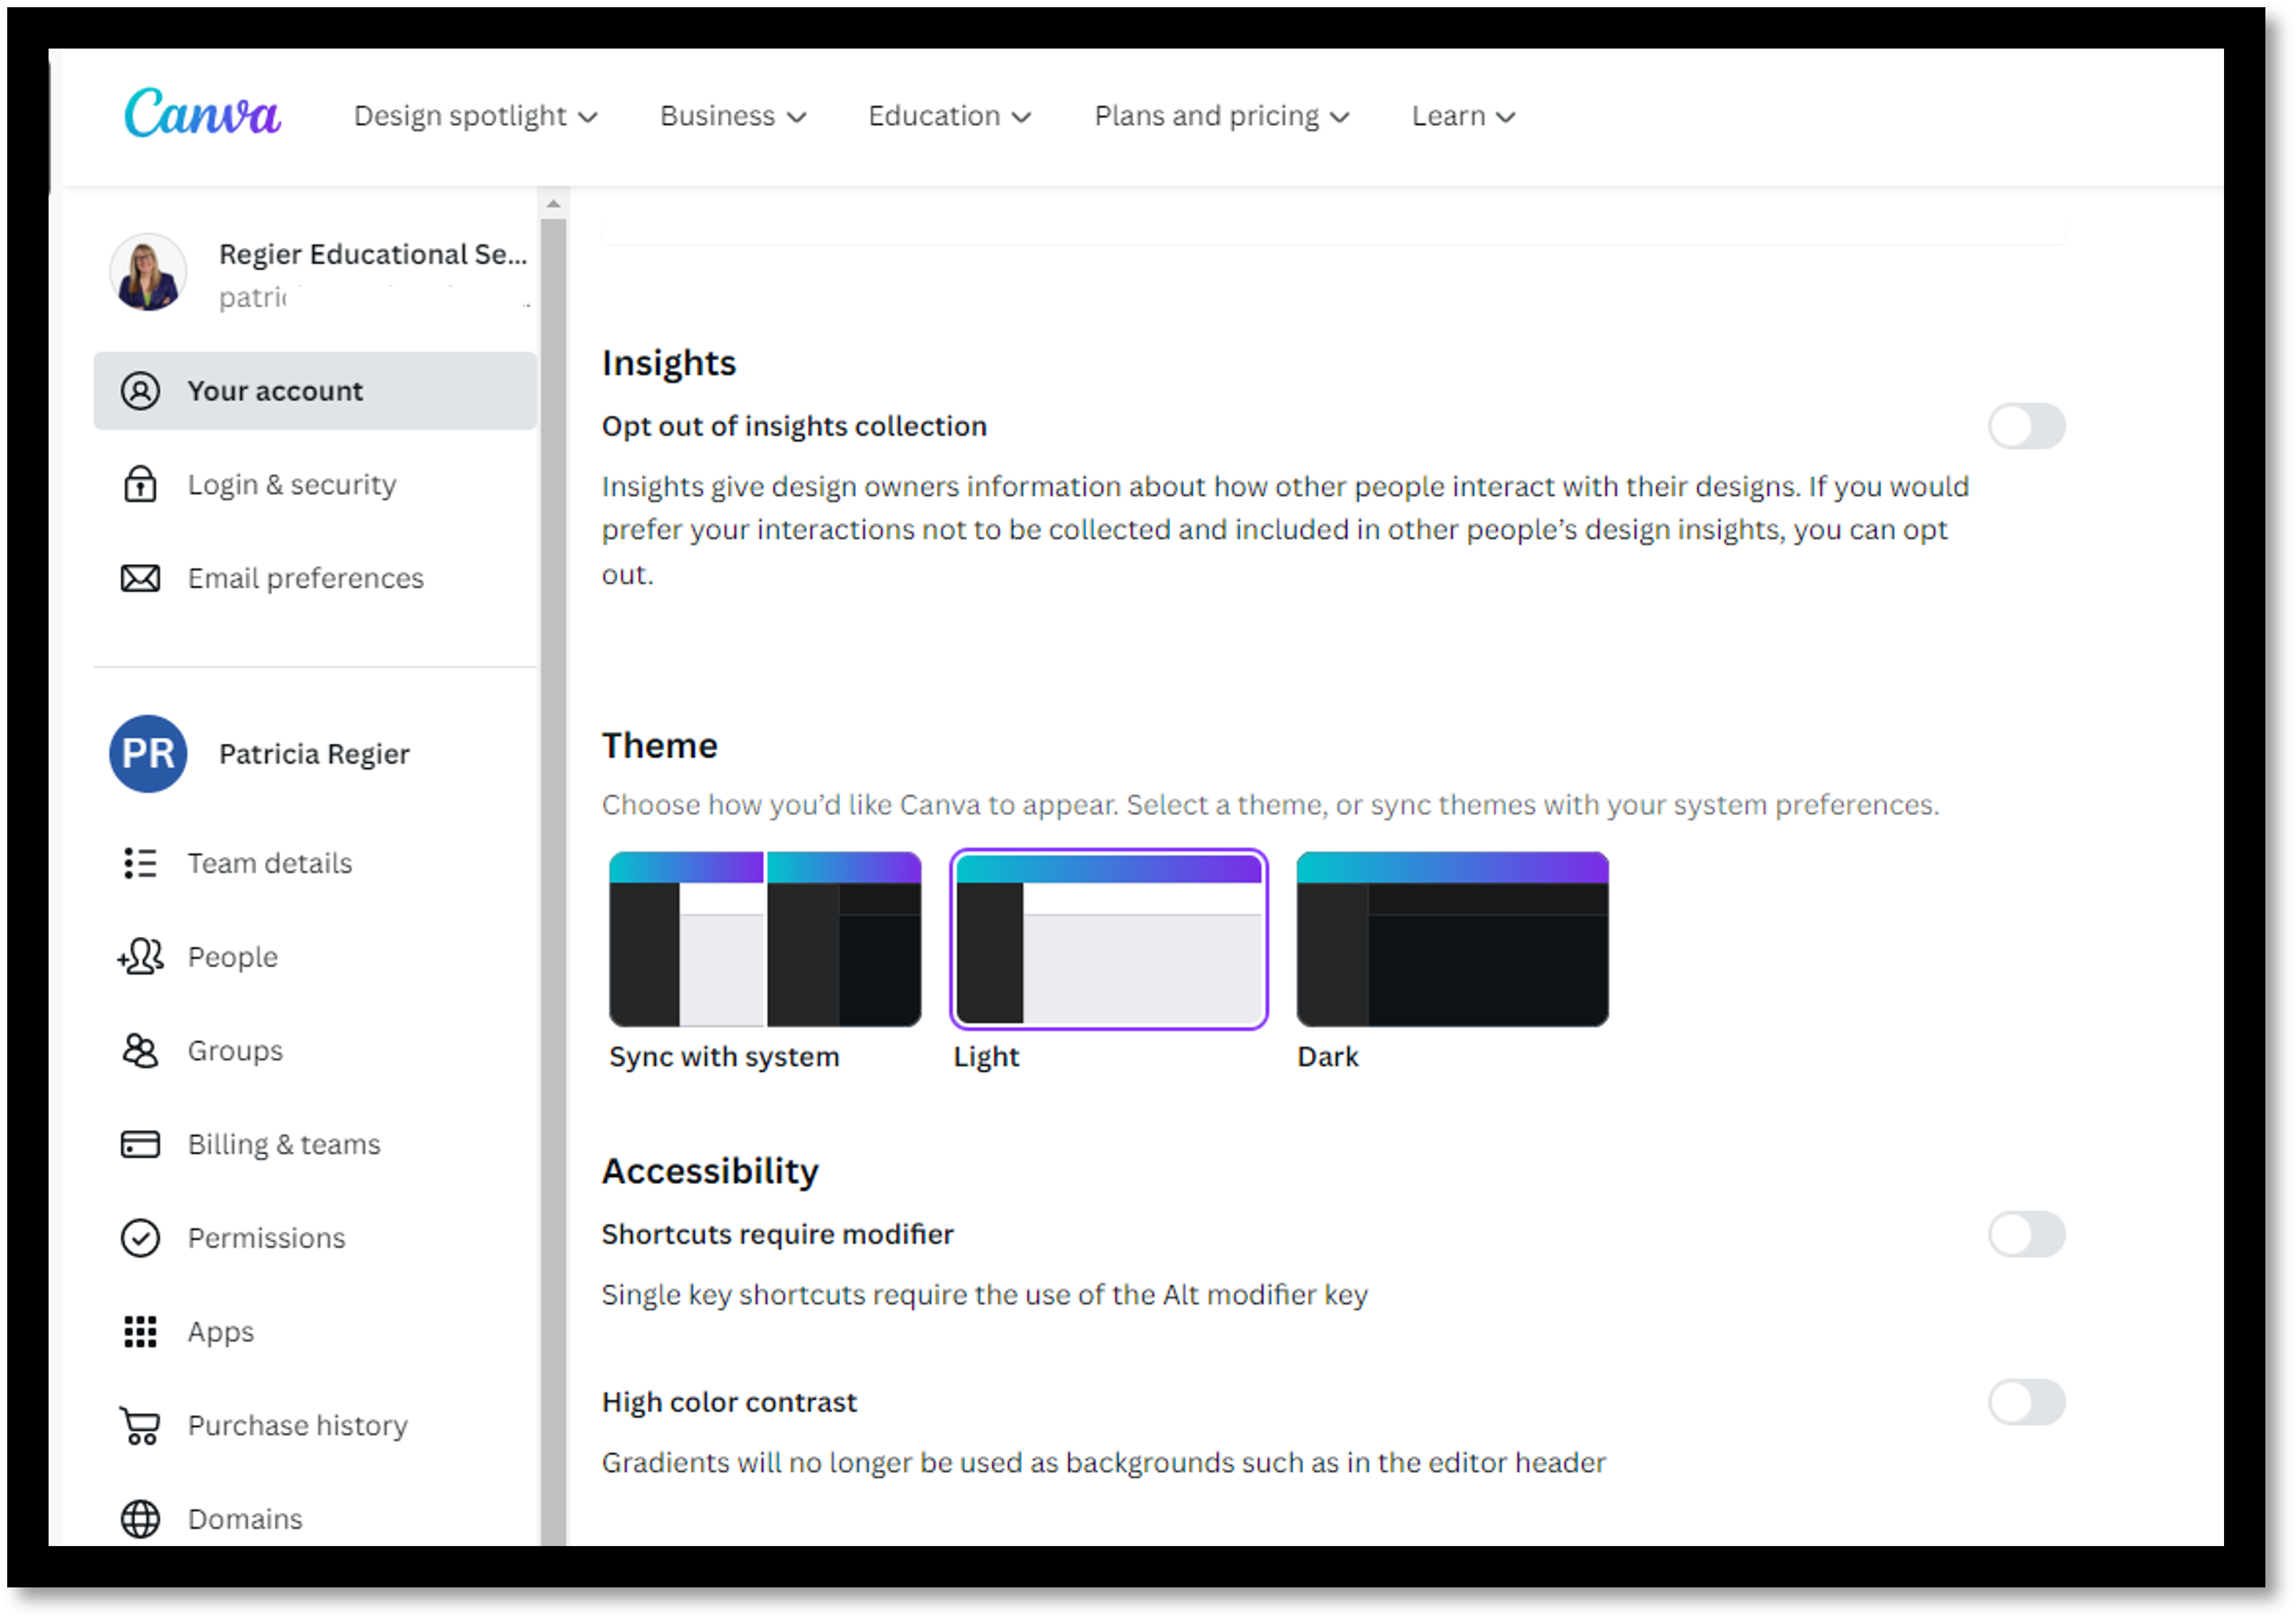Viewport: 2296px width, 1618px height.
Task: Click the Permissions checkmark circle icon
Action: coord(140,1238)
